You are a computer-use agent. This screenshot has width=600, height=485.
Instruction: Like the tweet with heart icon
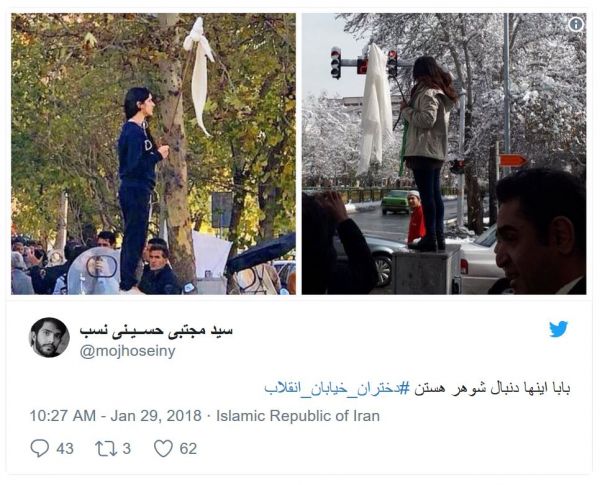(x=163, y=448)
